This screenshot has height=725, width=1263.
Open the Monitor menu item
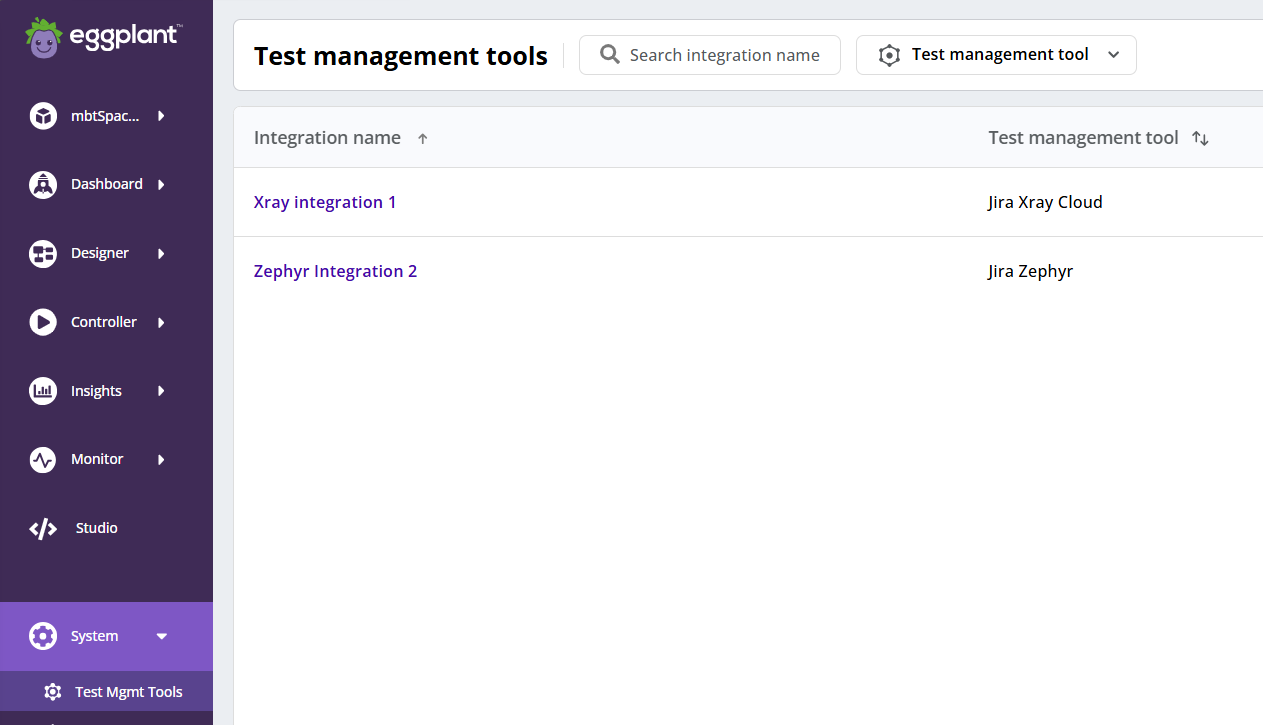[x=107, y=460]
